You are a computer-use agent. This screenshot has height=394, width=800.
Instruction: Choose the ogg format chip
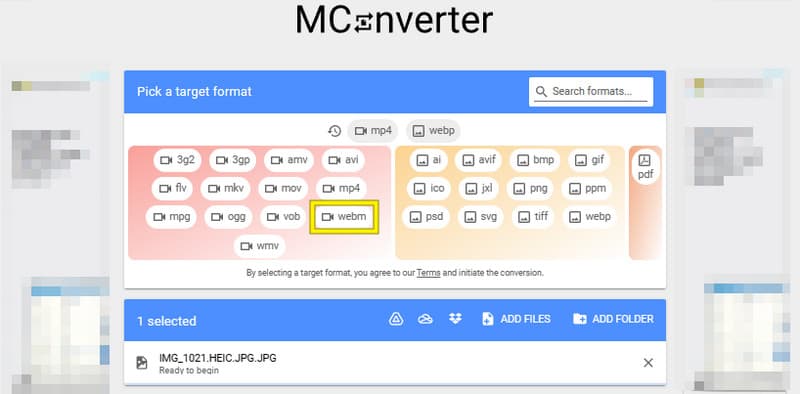229,217
